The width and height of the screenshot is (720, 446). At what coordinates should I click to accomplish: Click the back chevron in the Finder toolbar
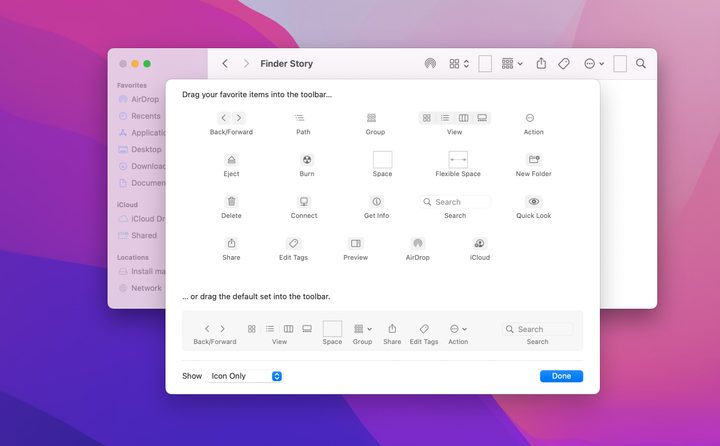(225, 63)
